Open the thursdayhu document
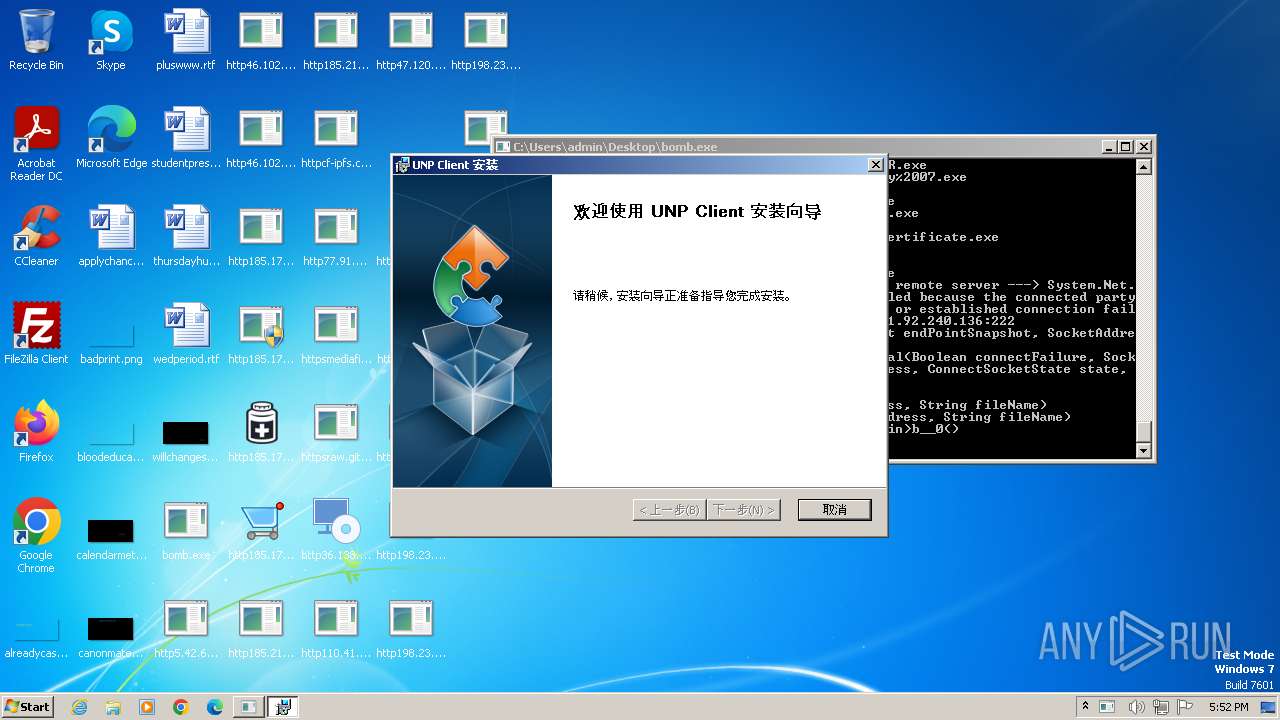The image size is (1280, 720). tap(186, 236)
